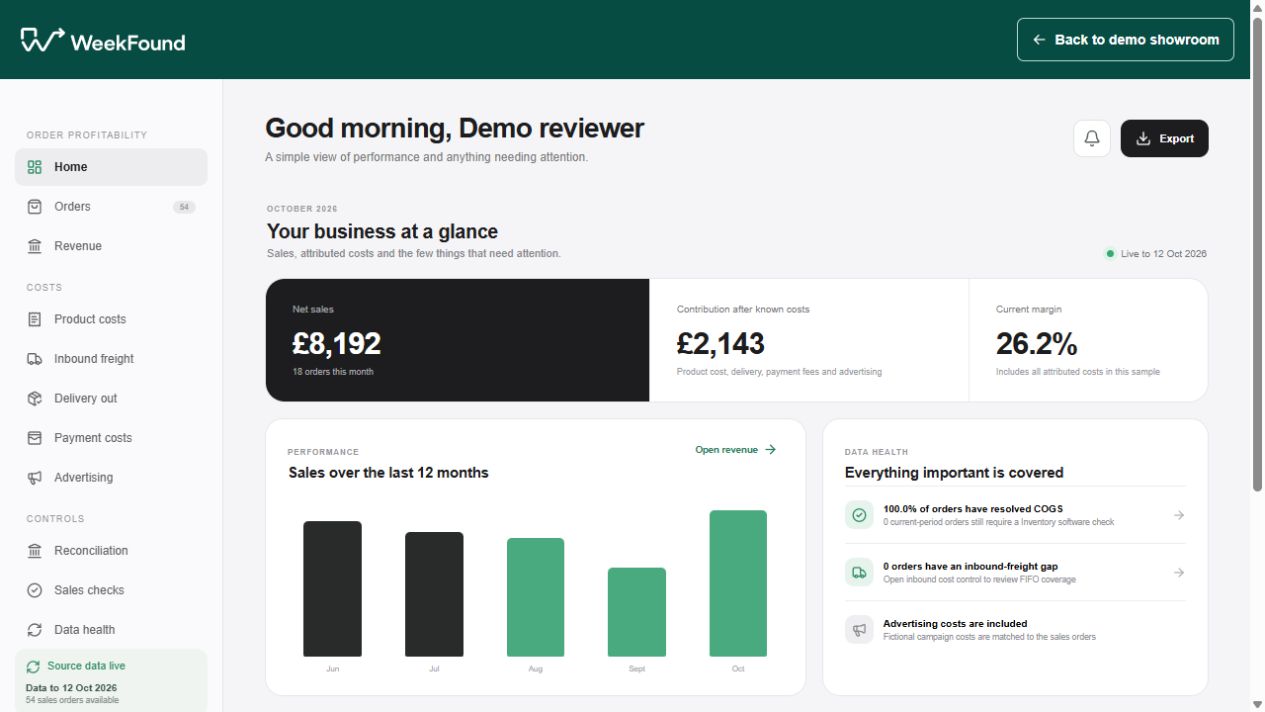Click the Payment costs card icon
Screen dimensions: 1265x712
(x=35, y=438)
